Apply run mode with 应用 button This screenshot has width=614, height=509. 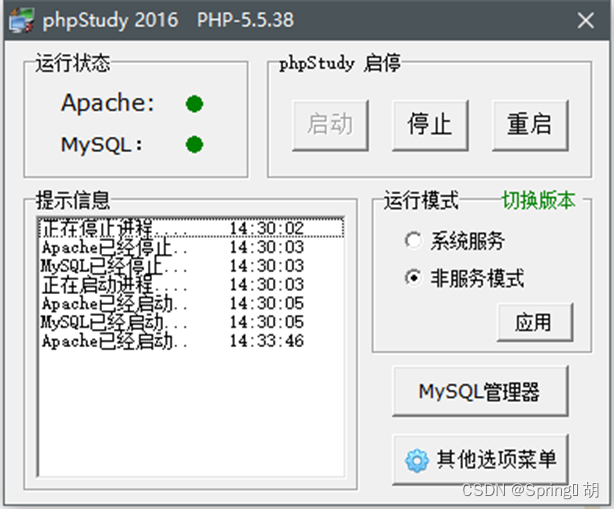coord(535,322)
